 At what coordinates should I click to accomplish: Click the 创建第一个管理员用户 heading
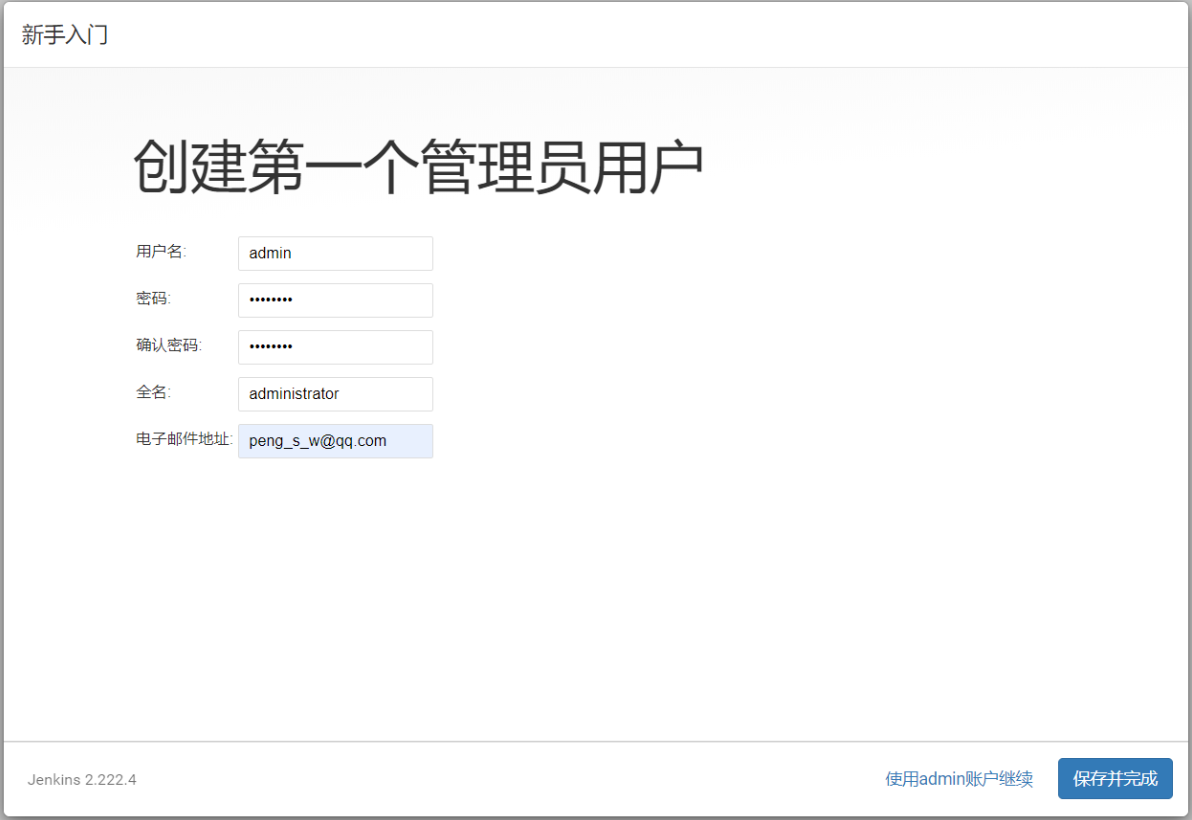pyautogui.click(x=418, y=166)
